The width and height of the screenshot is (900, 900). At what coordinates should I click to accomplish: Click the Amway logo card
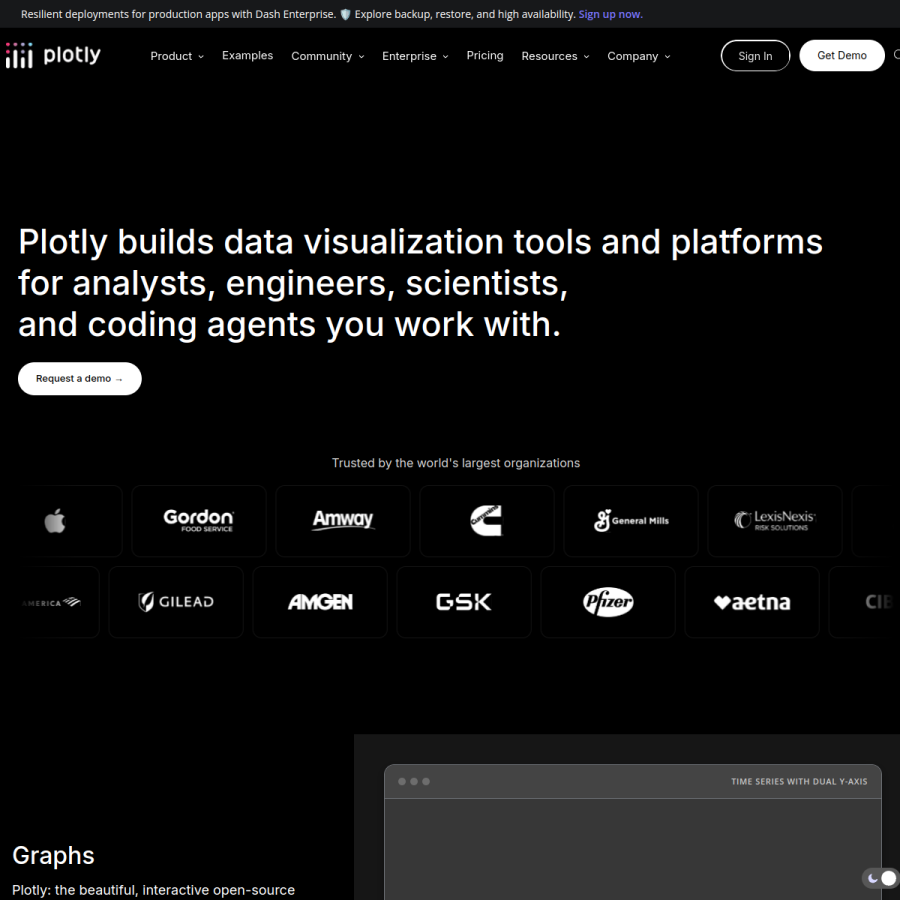pyautogui.click(x=343, y=521)
